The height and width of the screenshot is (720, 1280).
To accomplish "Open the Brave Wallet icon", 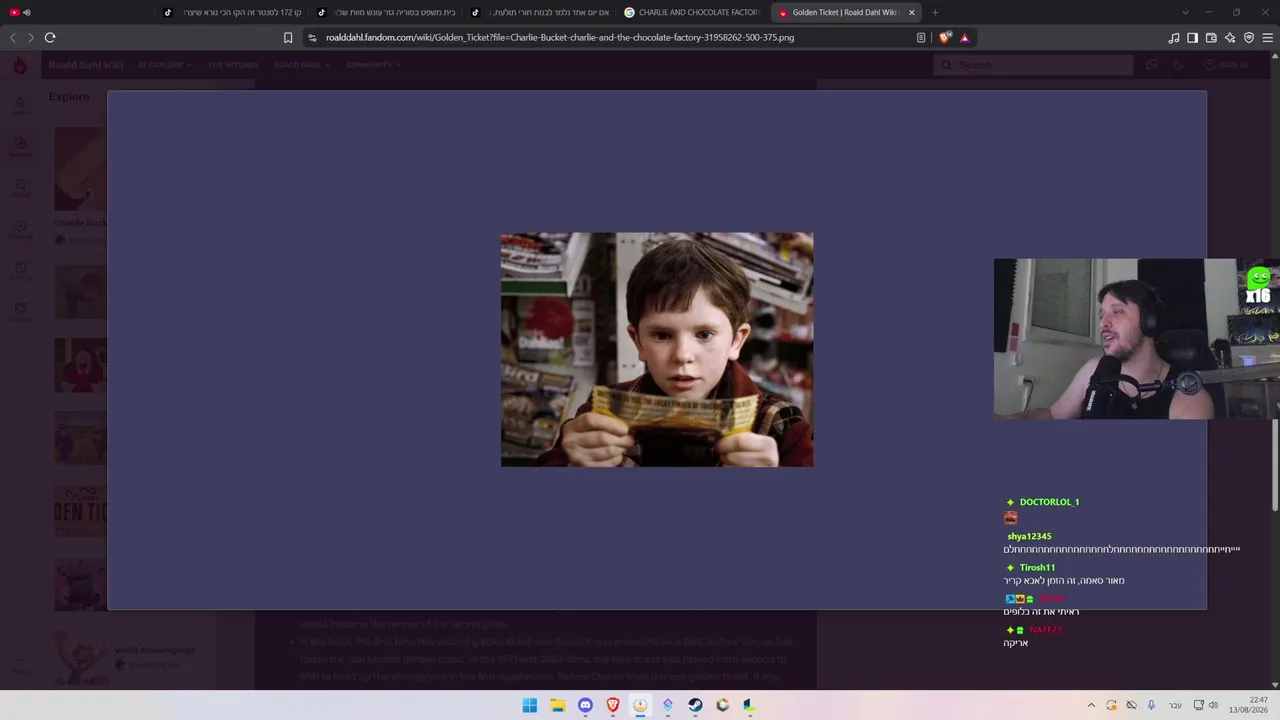I will tap(1211, 38).
